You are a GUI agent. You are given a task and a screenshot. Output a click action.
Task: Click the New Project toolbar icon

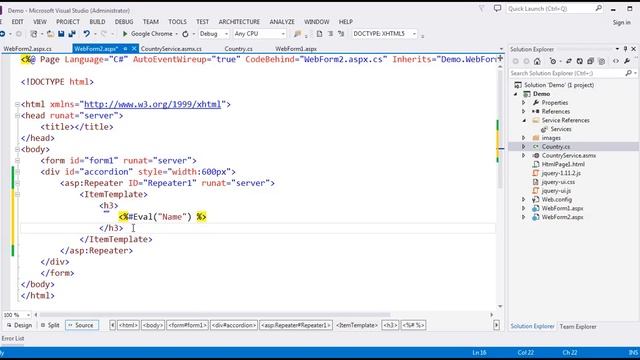pos(34,34)
